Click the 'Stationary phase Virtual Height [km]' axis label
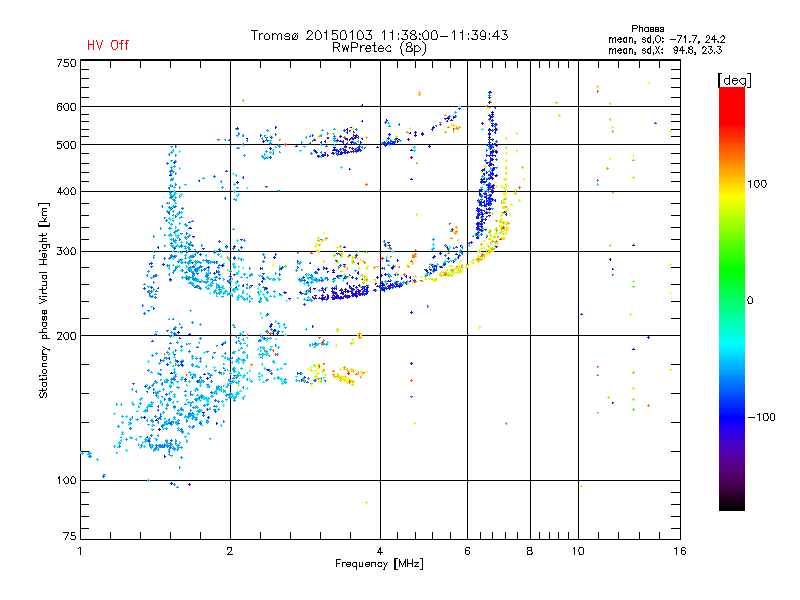Screen dimensions: 800x600 pyautogui.click(x=44, y=301)
